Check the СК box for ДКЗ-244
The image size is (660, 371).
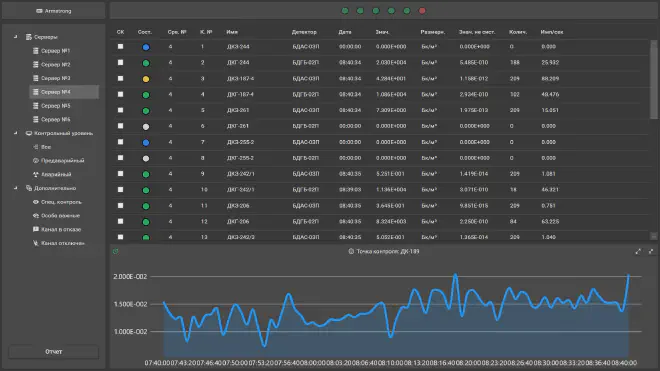click(x=120, y=46)
